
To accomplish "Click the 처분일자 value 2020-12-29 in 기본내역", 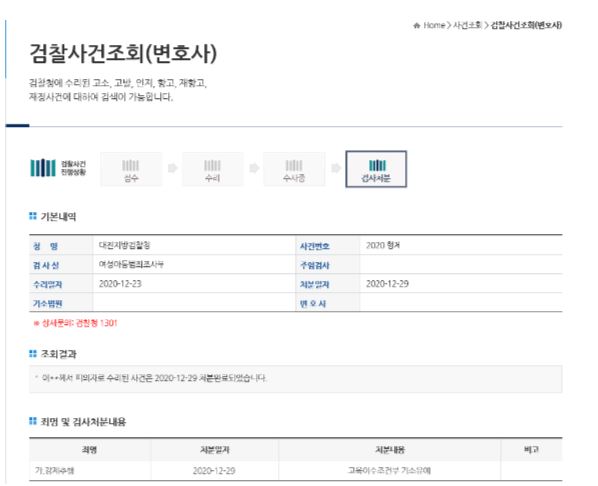I will [x=387, y=284].
